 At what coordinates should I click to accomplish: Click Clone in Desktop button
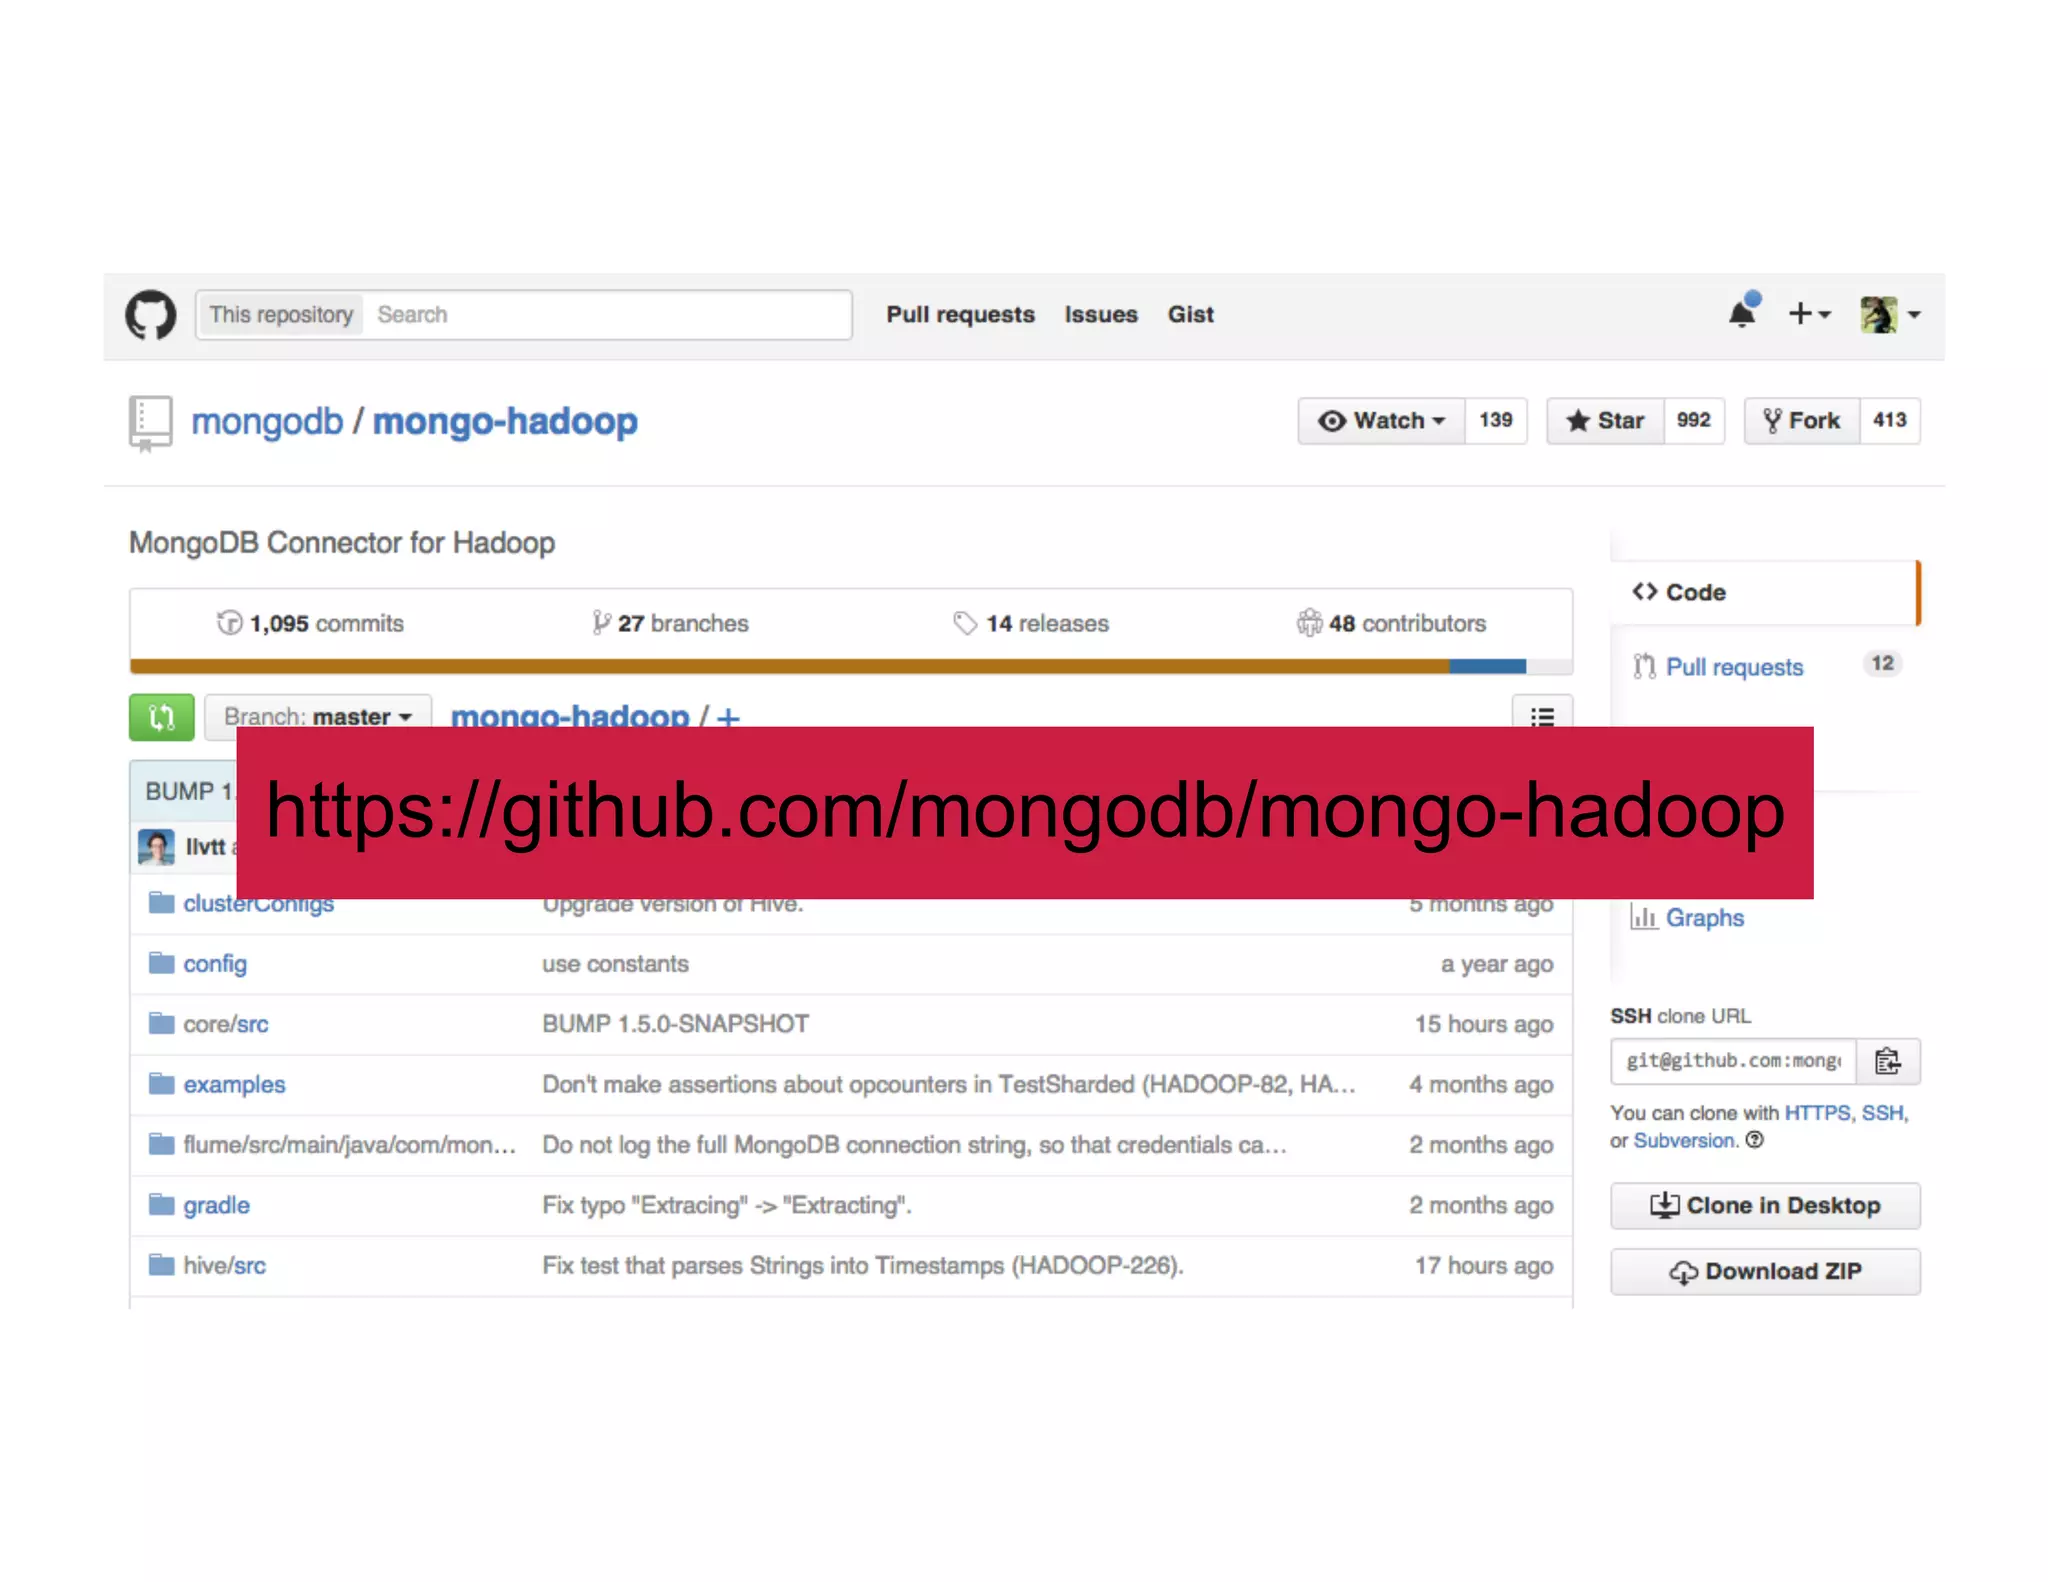pos(1765,1205)
